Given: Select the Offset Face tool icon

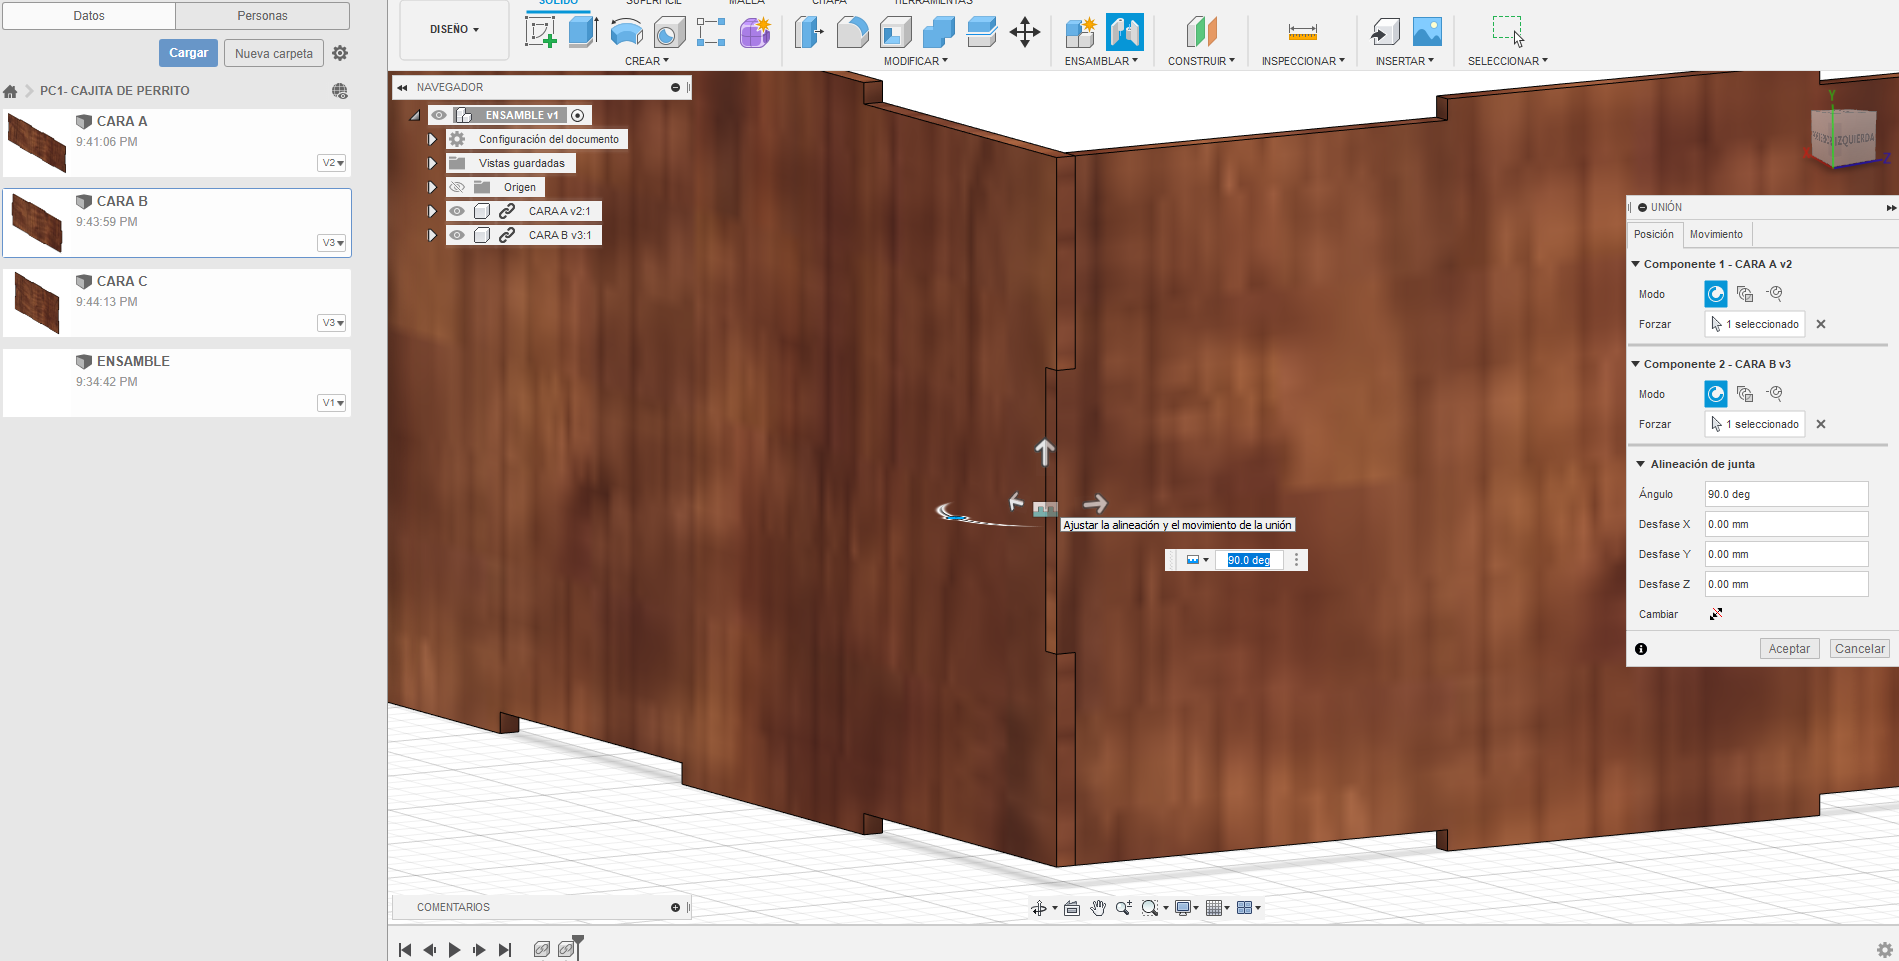Looking at the screenshot, I should tap(981, 32).
